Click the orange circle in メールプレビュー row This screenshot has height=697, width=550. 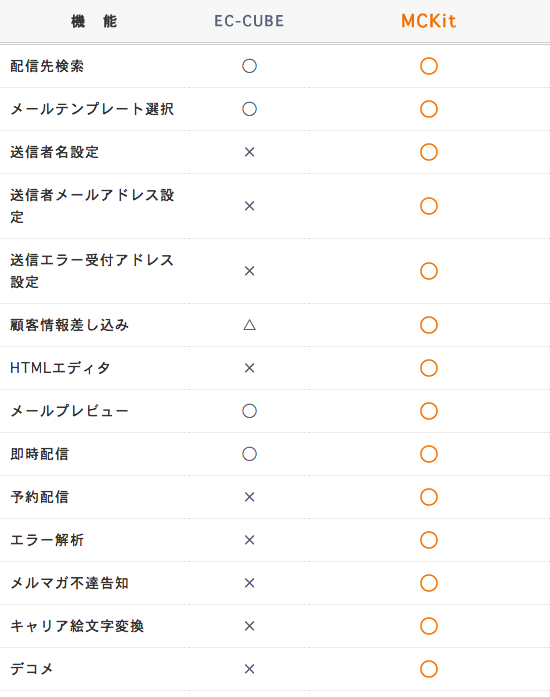[429, 411]
